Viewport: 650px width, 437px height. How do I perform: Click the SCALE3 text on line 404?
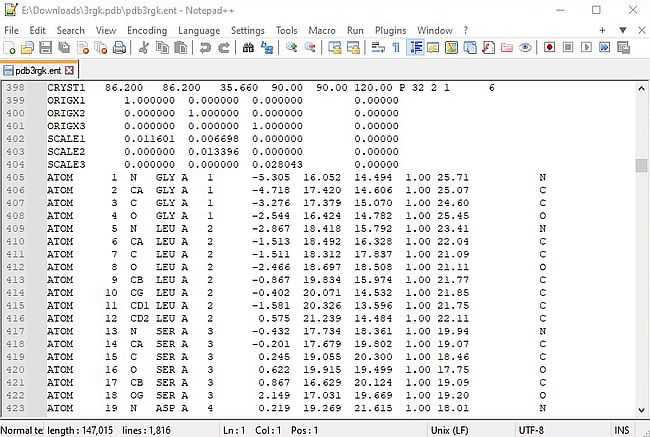66,165
